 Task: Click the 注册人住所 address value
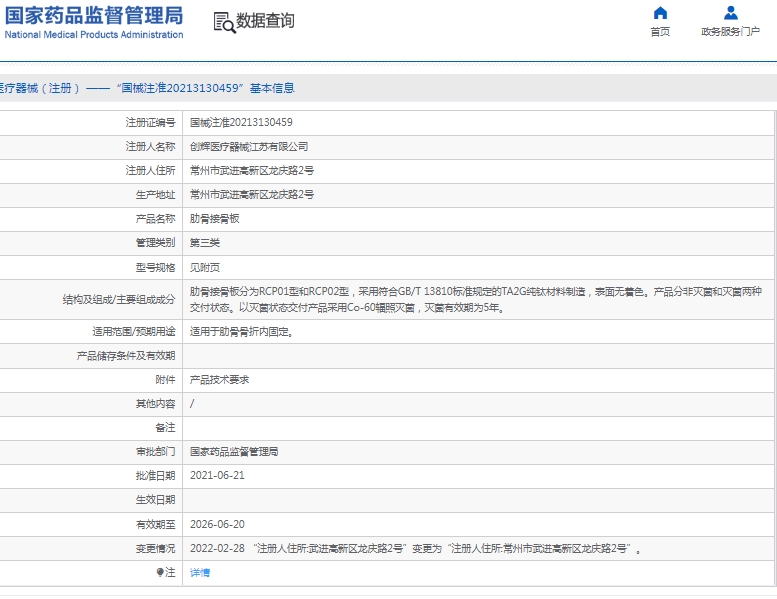252,170
